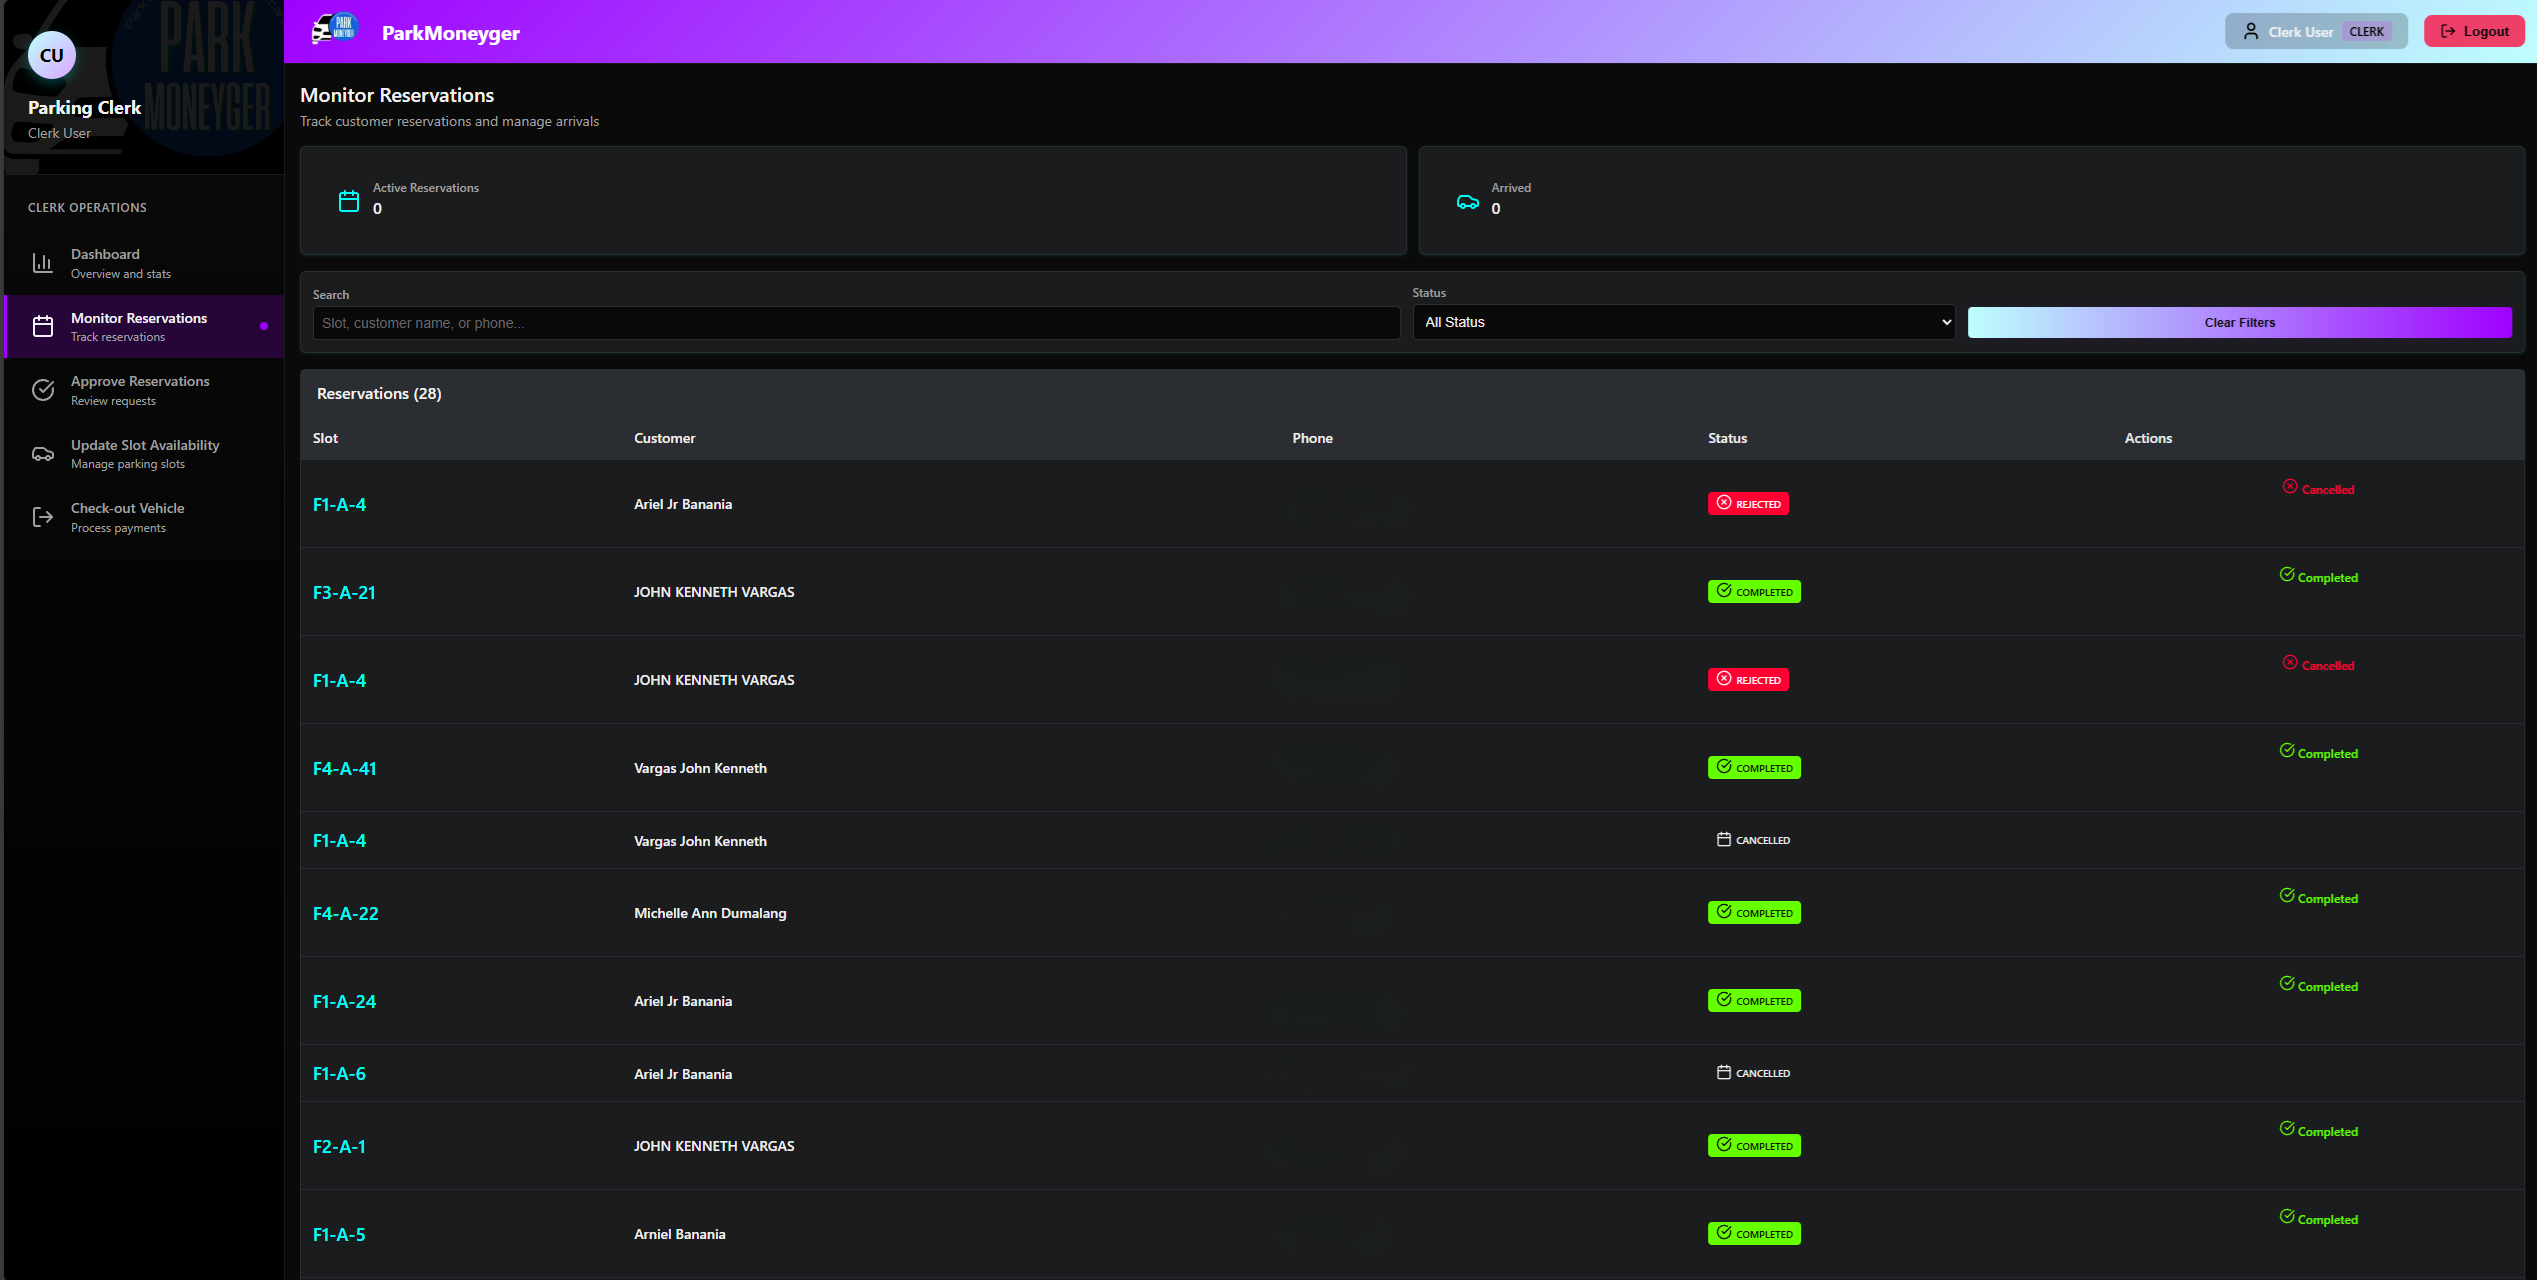Navigate to Check-out Vehicle
Image resolution: width=2537 pixels, height=1280 pixels.
pyautogui.click(x=145, y=517)
